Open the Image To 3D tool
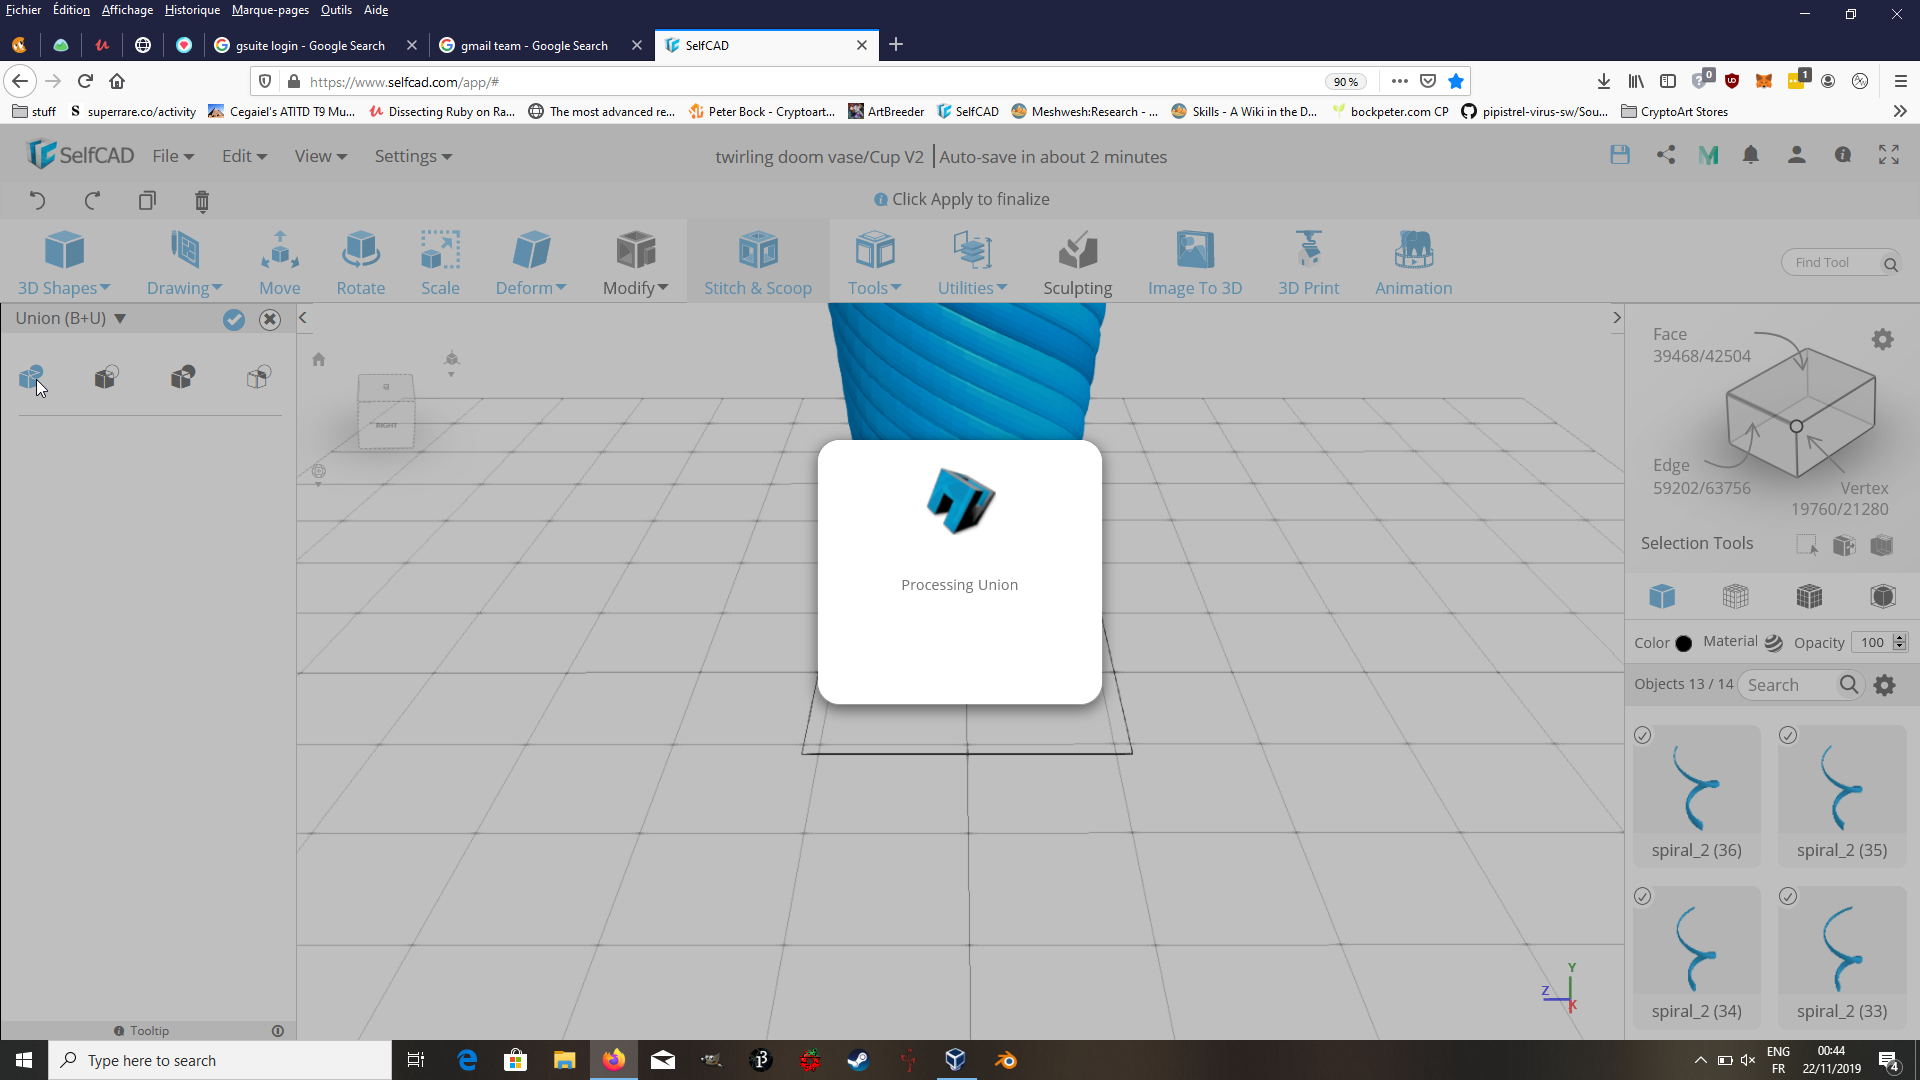1920x1080 pixels. tap(1195, 263)
